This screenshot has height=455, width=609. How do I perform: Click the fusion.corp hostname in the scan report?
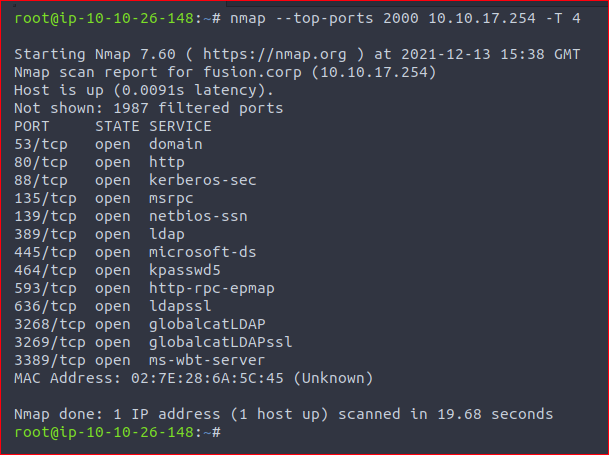[252, 73]
